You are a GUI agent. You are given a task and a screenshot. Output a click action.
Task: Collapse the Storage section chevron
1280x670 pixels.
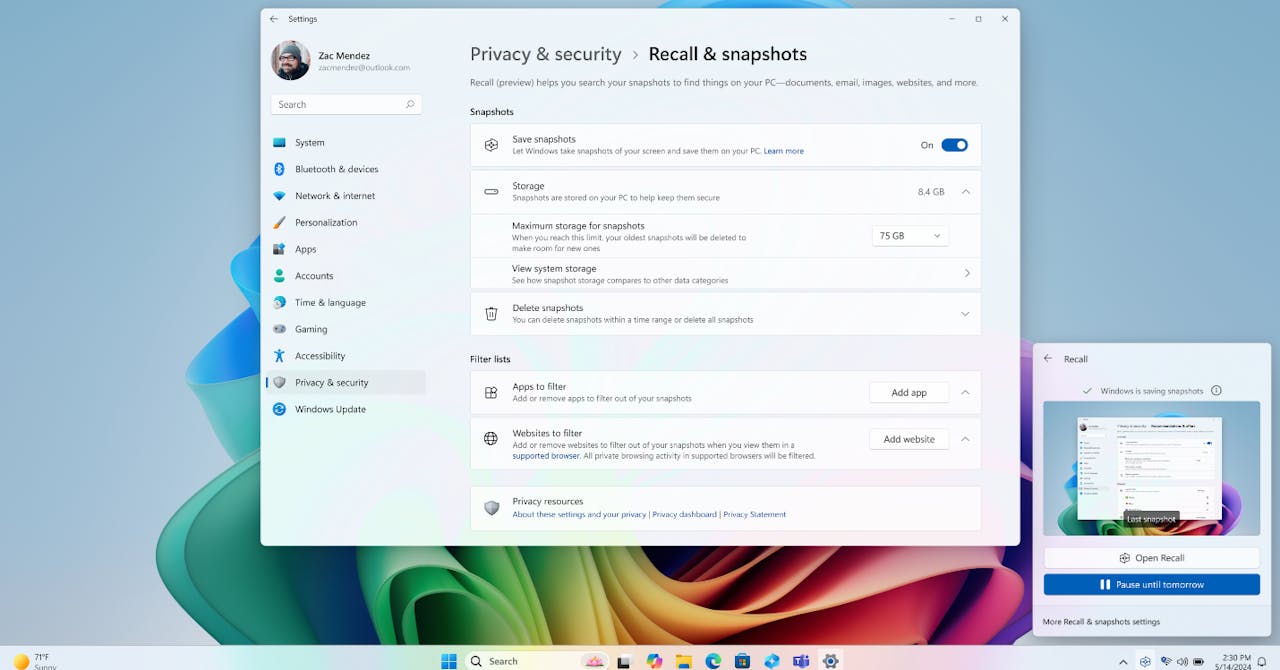pyautogui.click(x=965, y=192)
